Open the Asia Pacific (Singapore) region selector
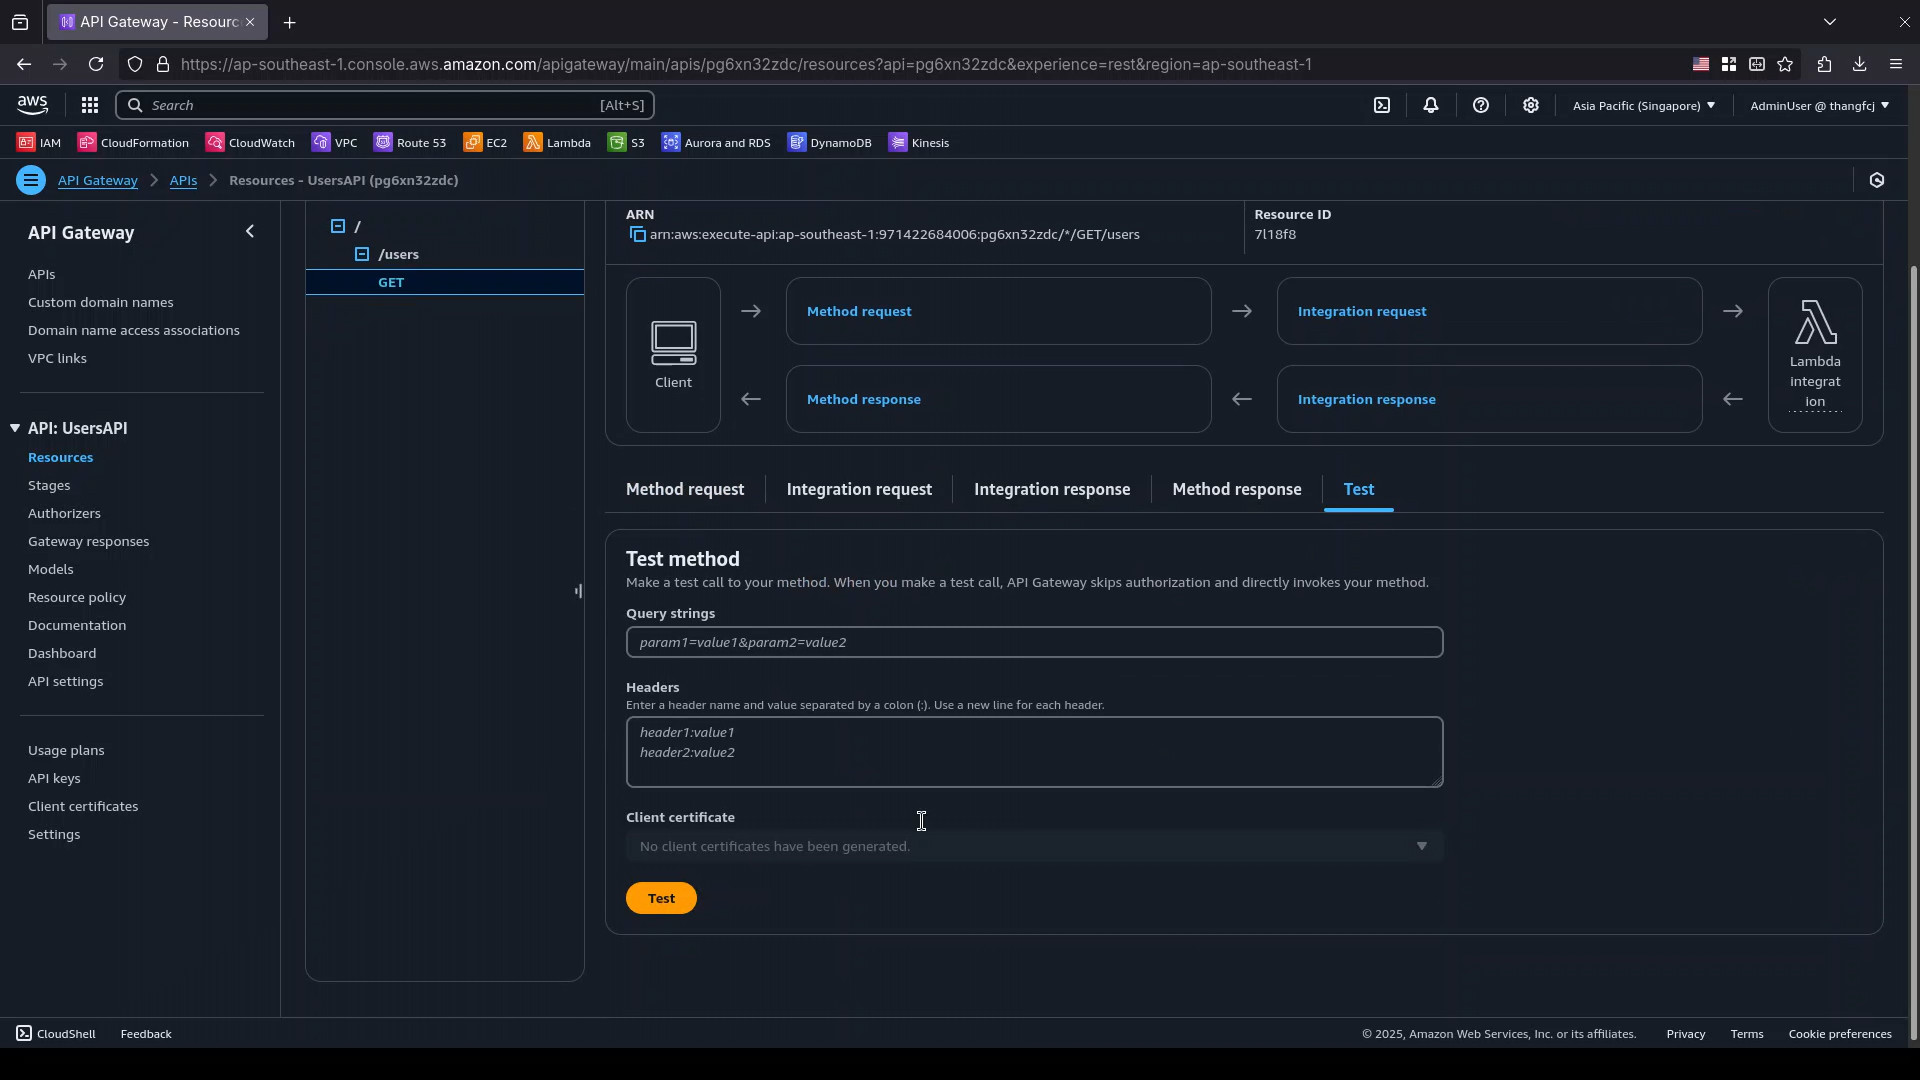The width and height of the screenshot is (1920, 1080). pyautogui.click(x=1644, y=105)
